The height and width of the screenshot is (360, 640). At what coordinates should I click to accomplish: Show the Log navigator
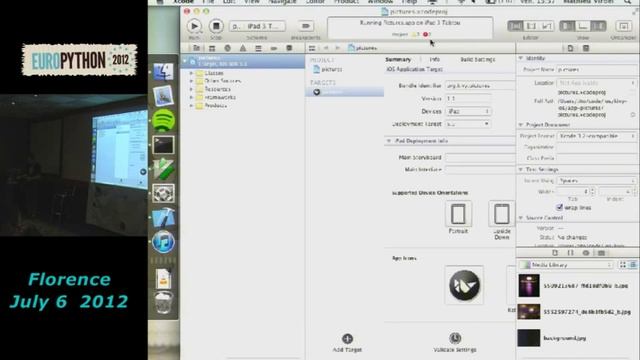[289, 48]
